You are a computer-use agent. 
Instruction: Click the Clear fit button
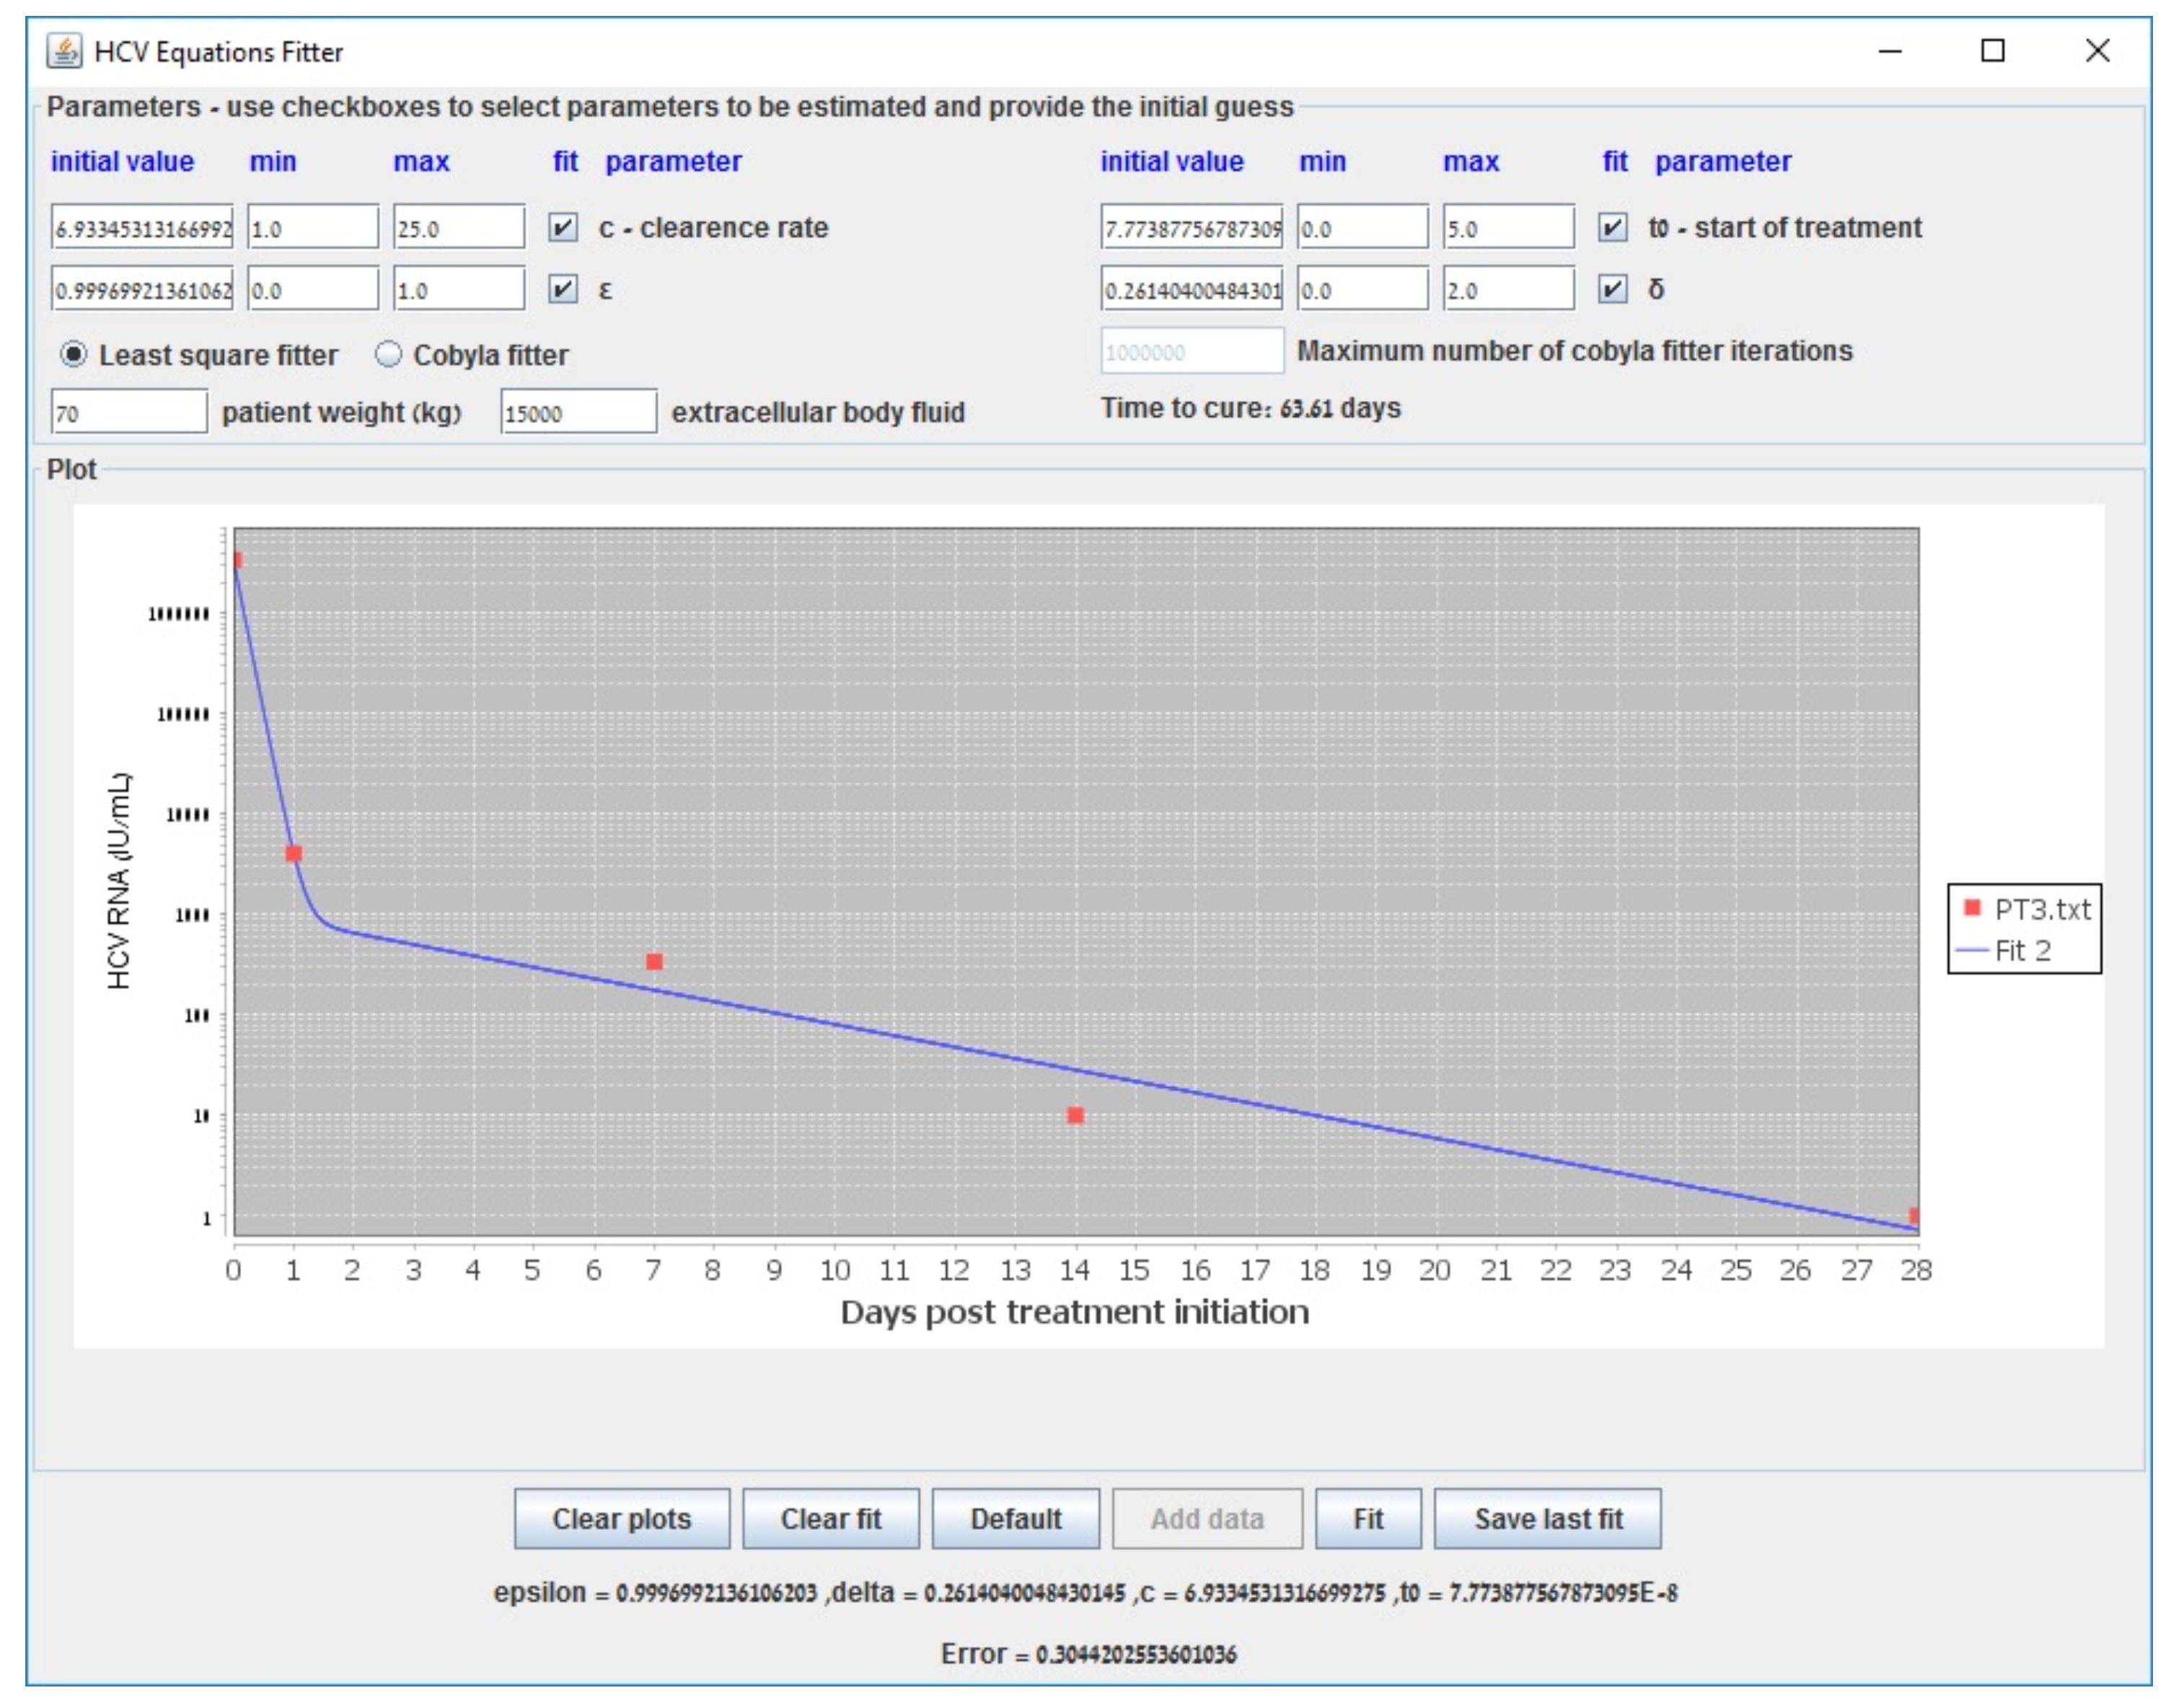click(830, 1519)
